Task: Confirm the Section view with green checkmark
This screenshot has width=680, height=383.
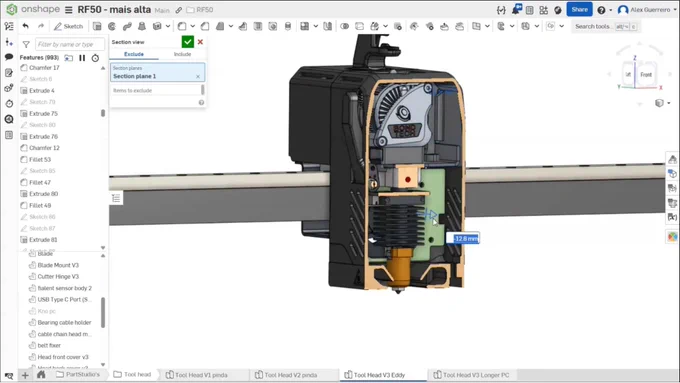Action: (187, 42)
